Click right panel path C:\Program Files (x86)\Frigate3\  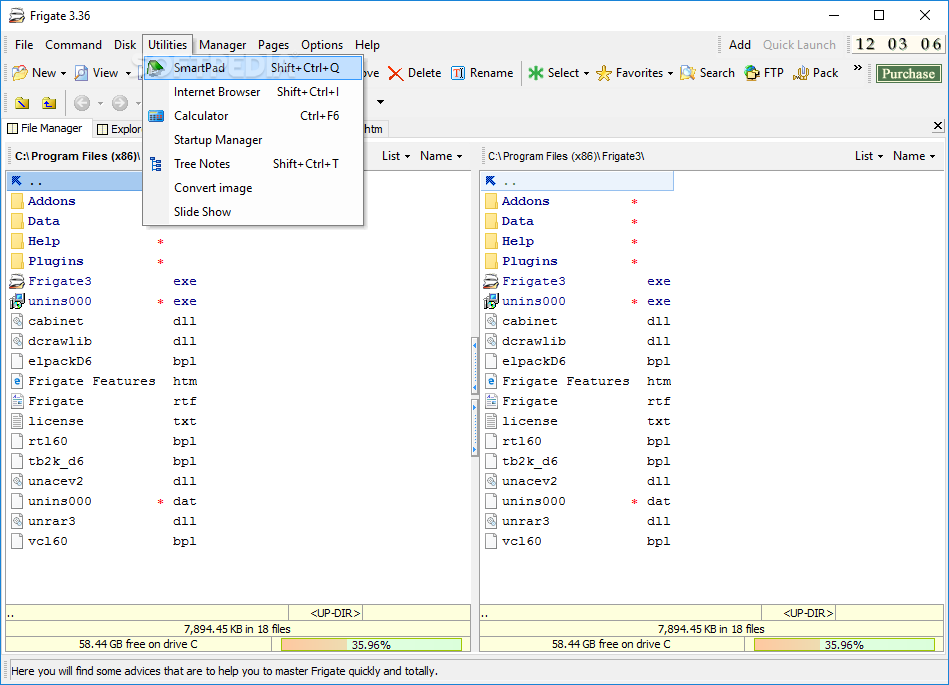tap(566, 156)
